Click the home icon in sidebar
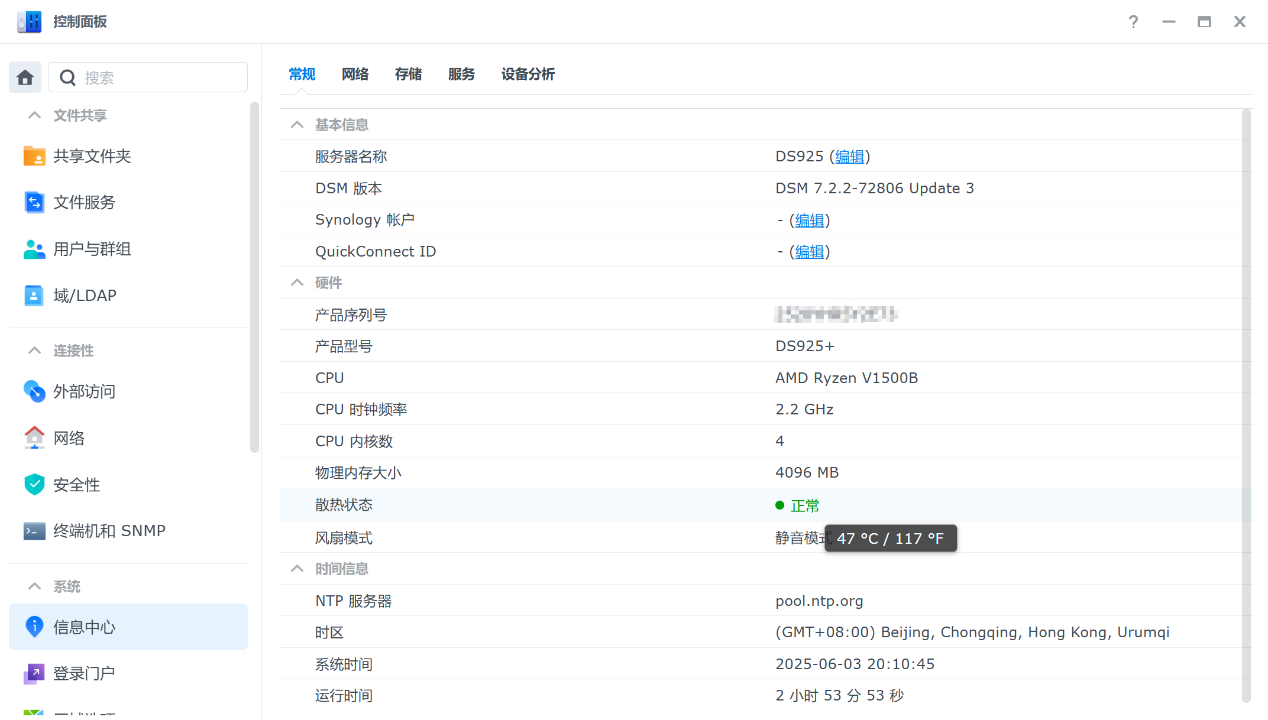 (x=25, y=77)
